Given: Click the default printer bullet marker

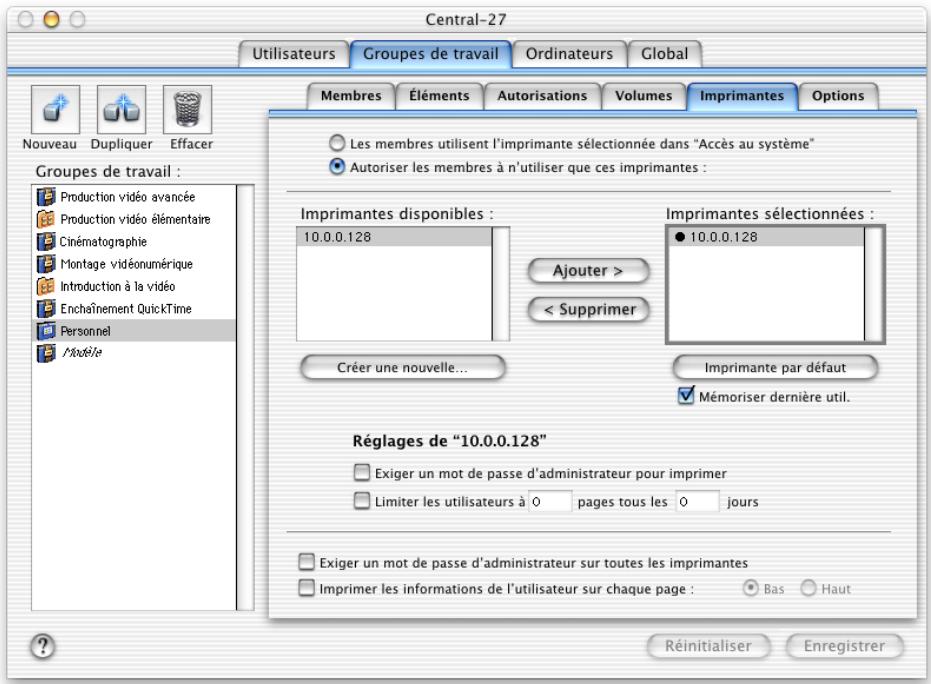Looking at the screenshot, I should point(680,237).
